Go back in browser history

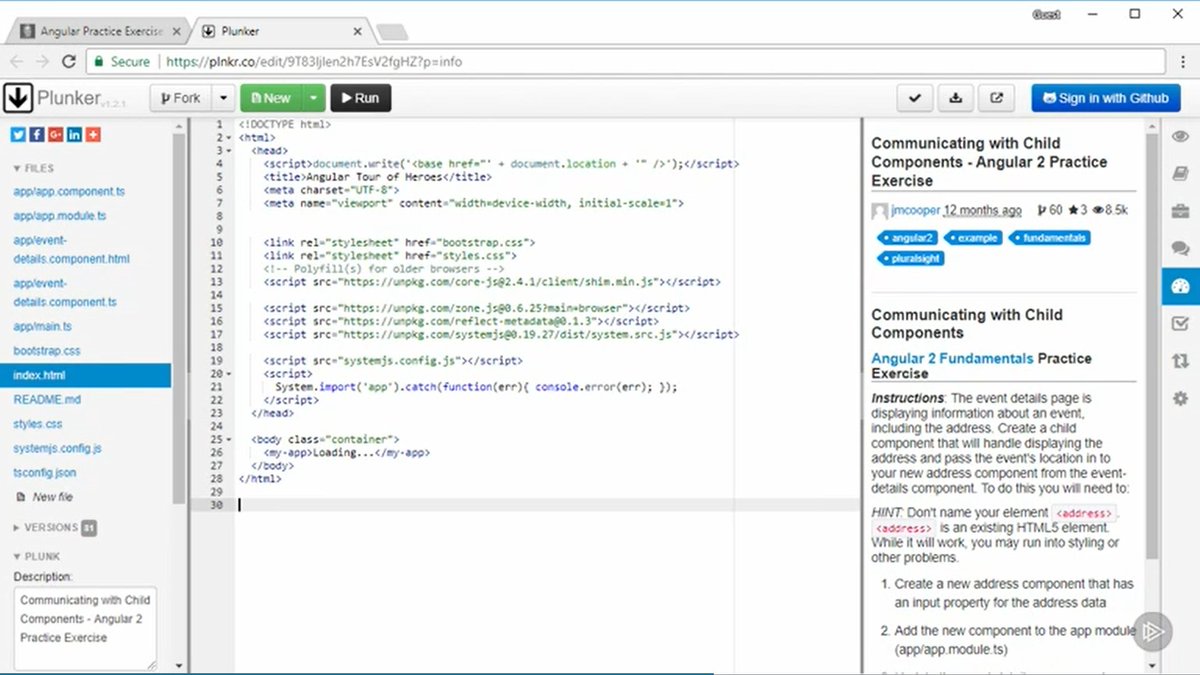coord(18,61)
